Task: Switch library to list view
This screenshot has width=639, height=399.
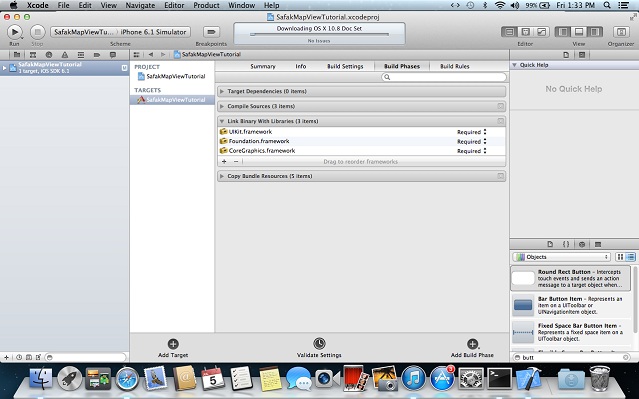Action: 630,257
